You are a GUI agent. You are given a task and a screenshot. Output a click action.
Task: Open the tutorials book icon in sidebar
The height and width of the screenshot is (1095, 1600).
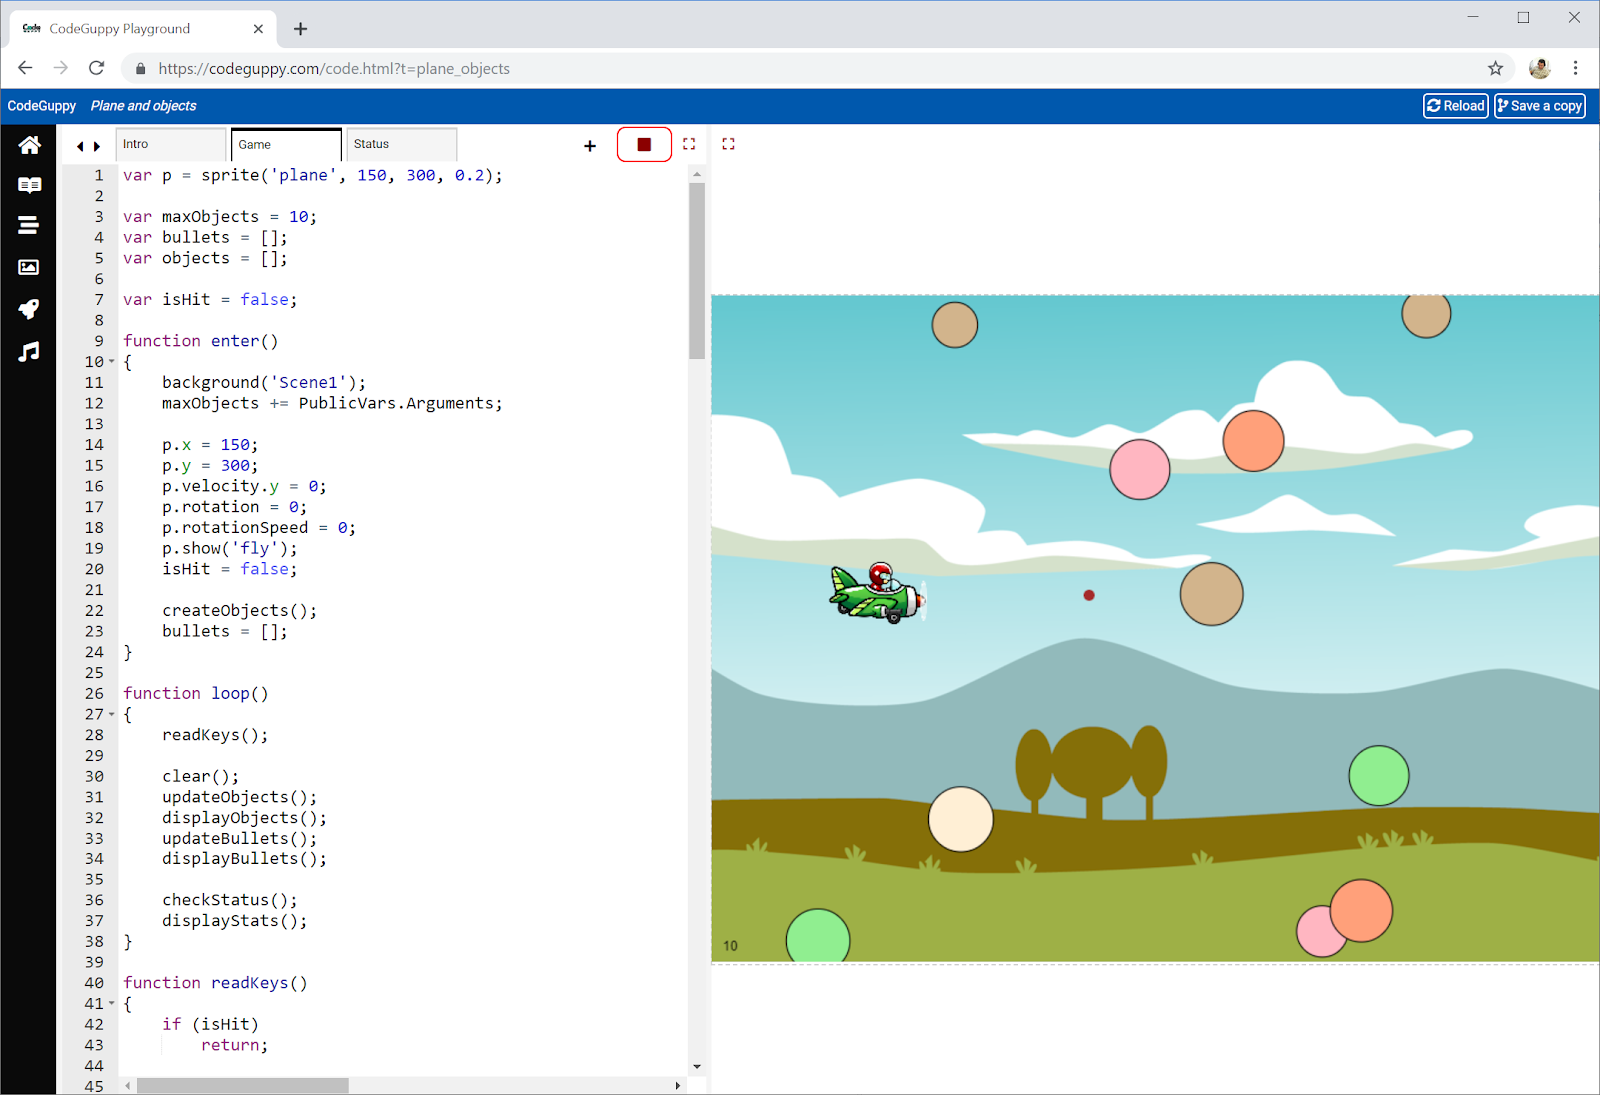point(29,184)
